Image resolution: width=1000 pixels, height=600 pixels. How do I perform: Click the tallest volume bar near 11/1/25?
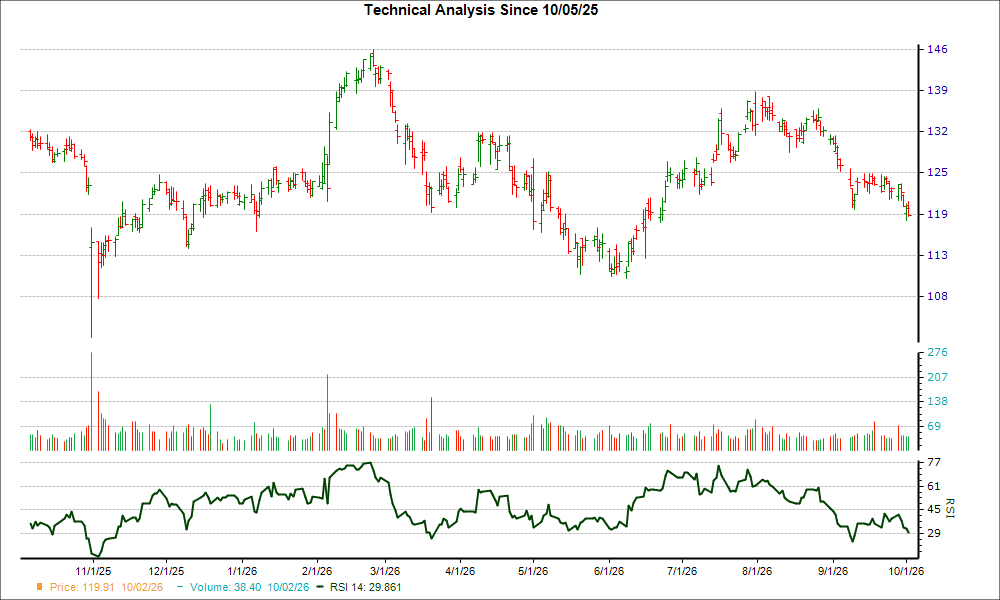(91, 402)
